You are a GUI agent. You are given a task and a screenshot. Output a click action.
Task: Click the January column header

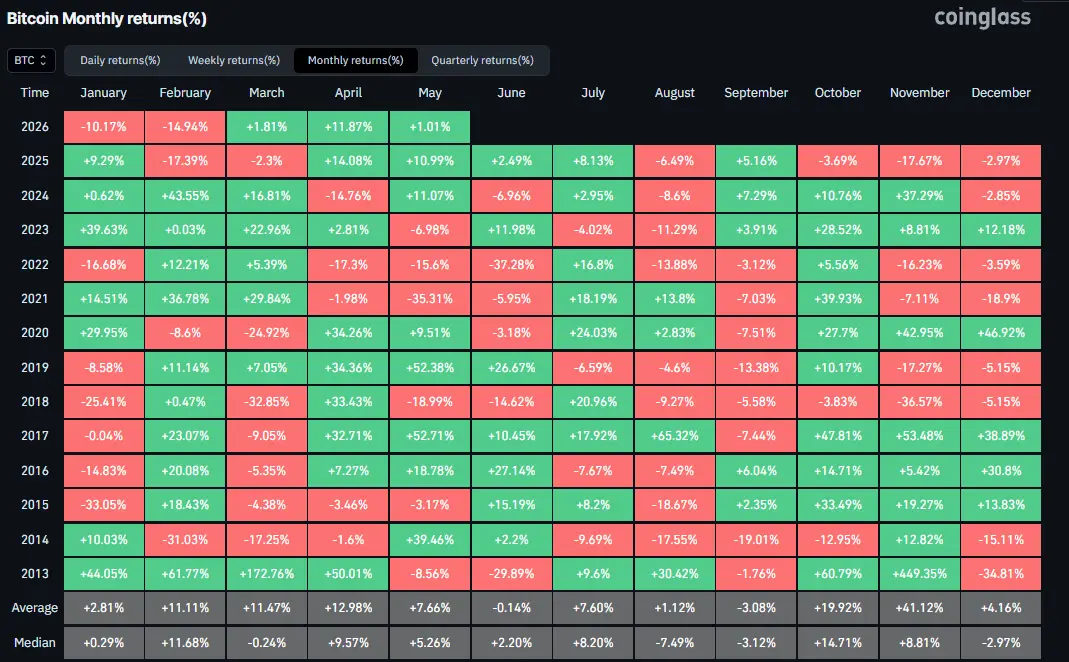click(104, 93)
